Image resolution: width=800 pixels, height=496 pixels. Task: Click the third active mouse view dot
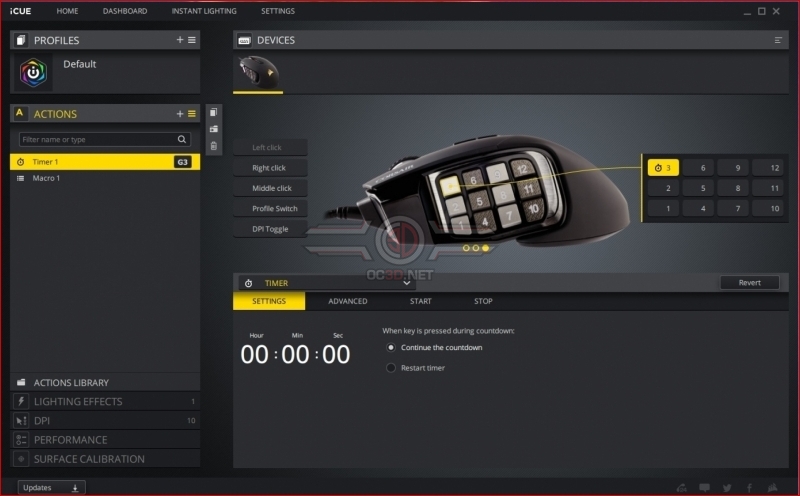point(485,248)
